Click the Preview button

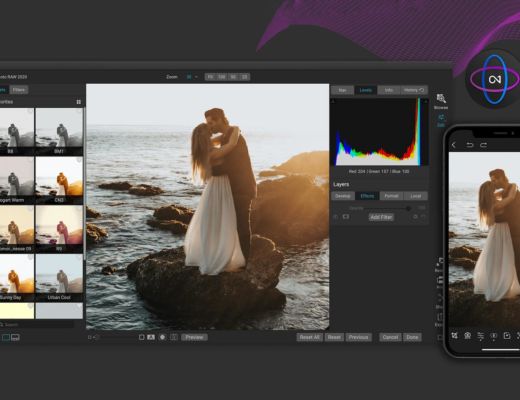click(x=194, y=337)
